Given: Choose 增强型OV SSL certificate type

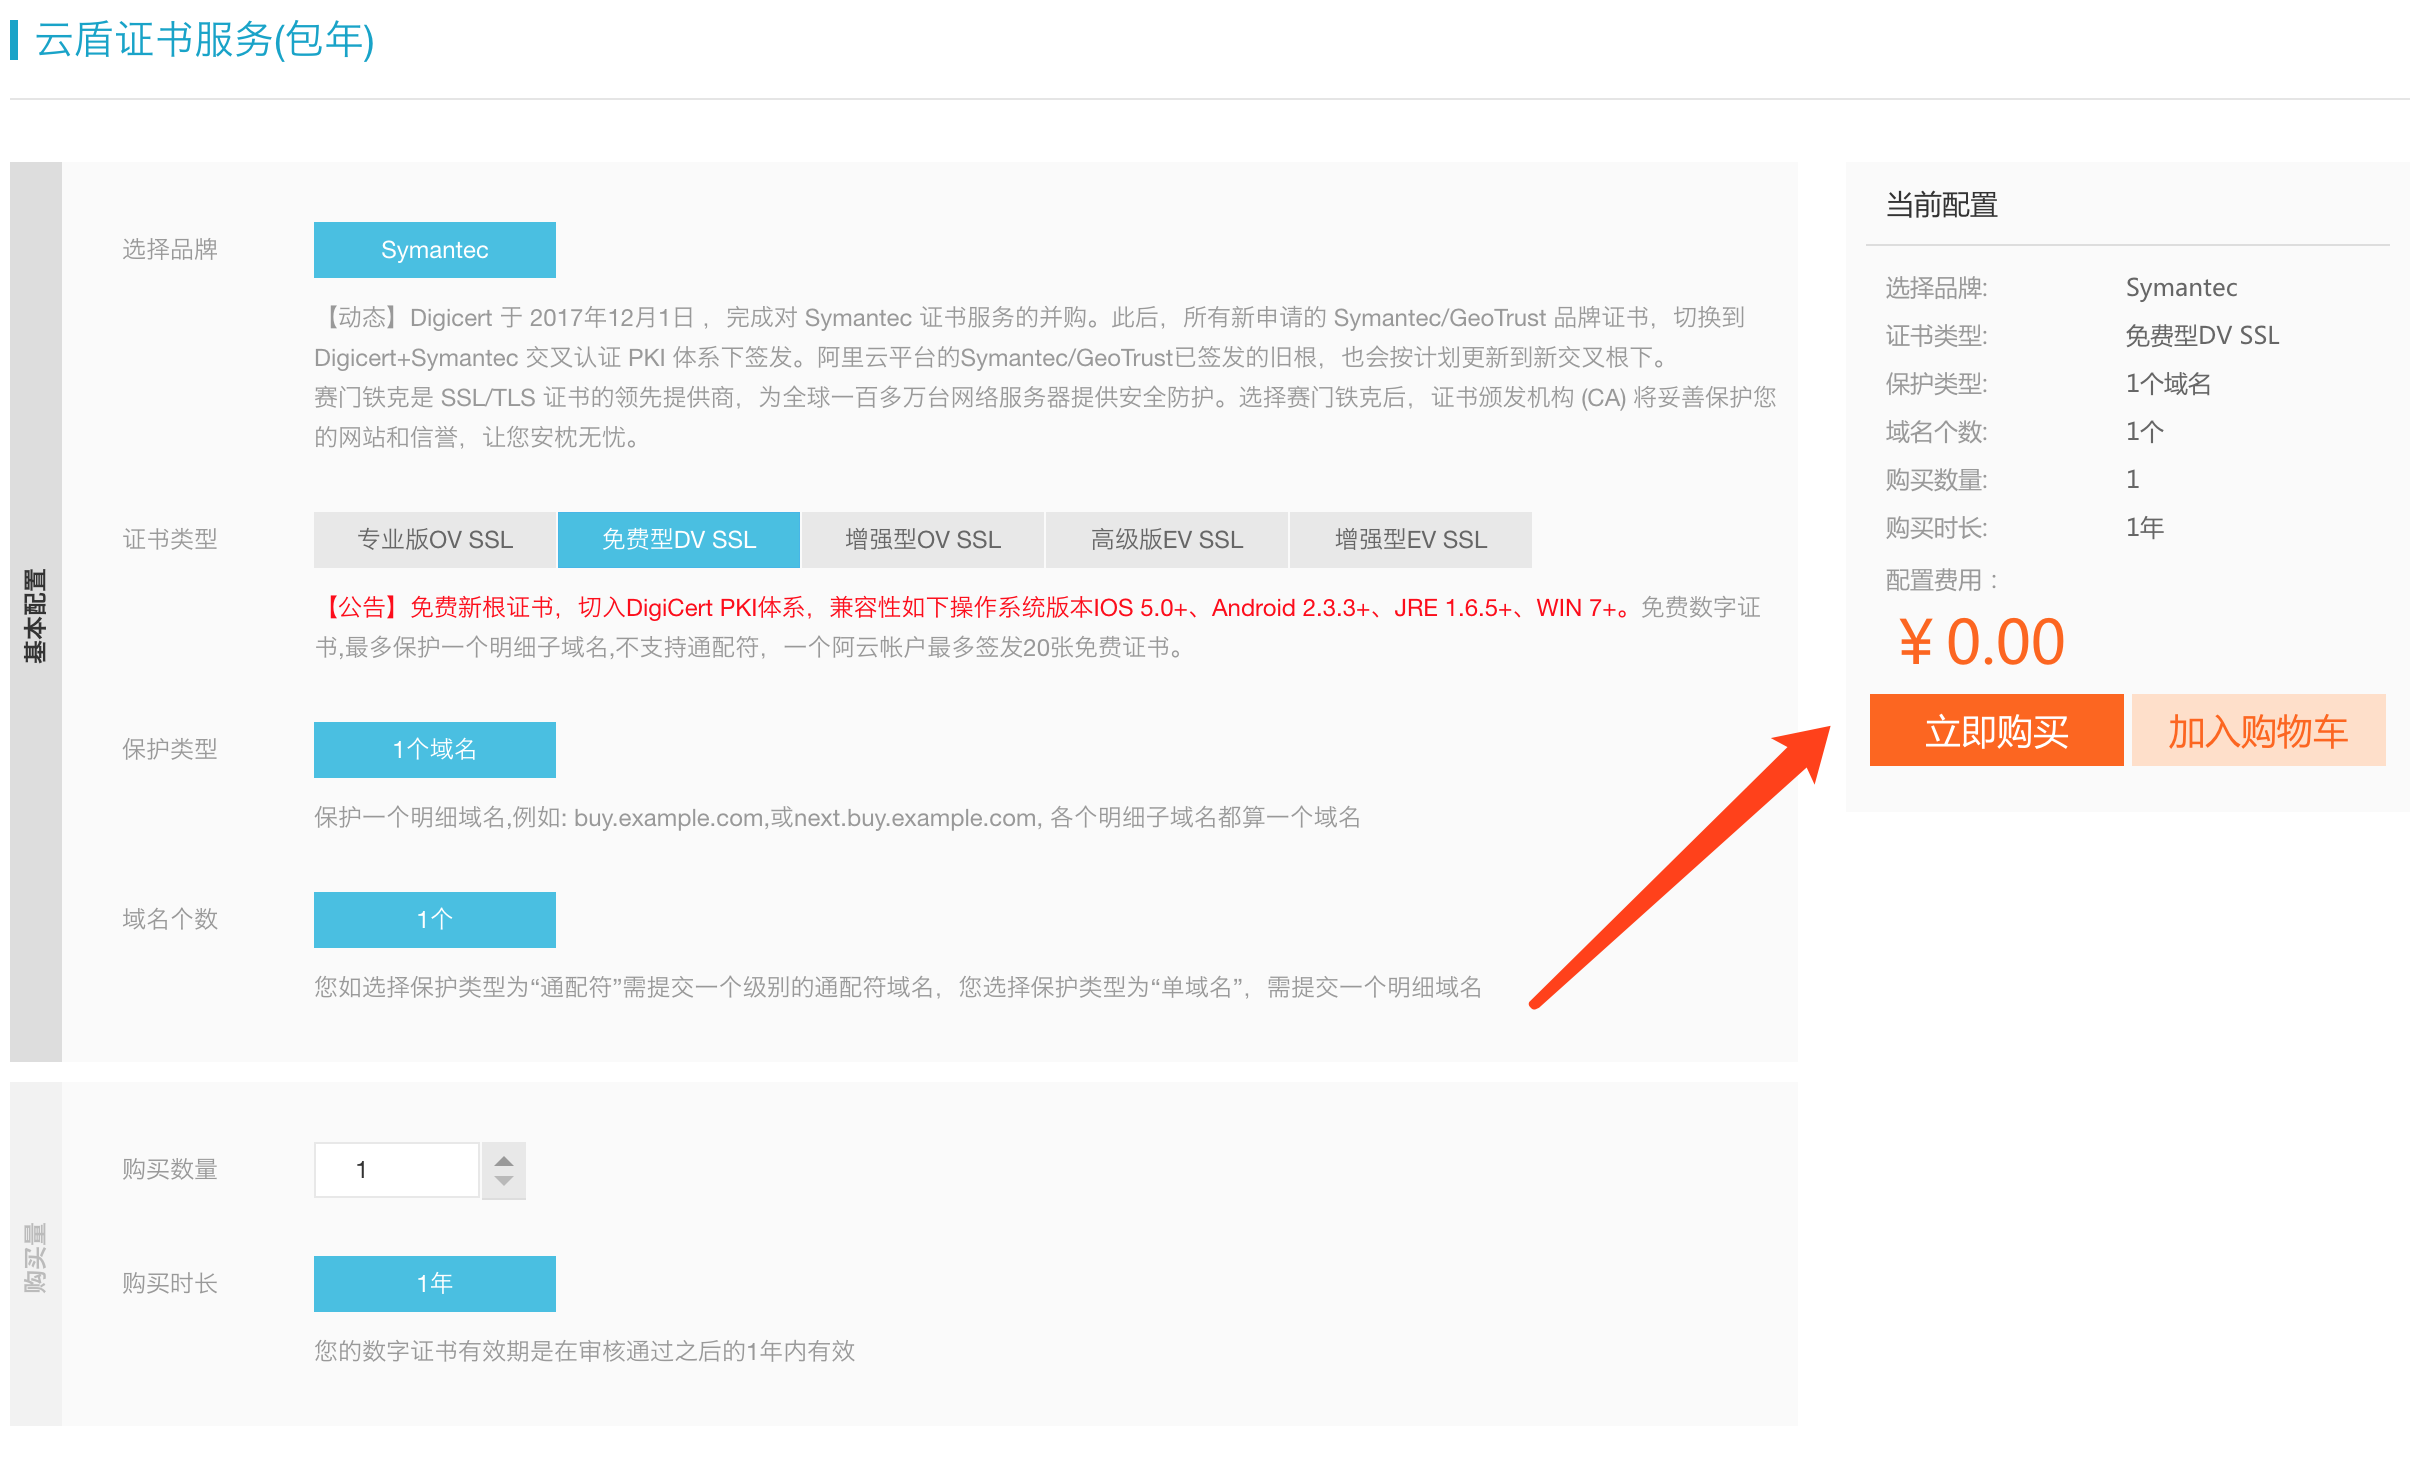Looking at the screenshot, I should (x=922, y=540).
